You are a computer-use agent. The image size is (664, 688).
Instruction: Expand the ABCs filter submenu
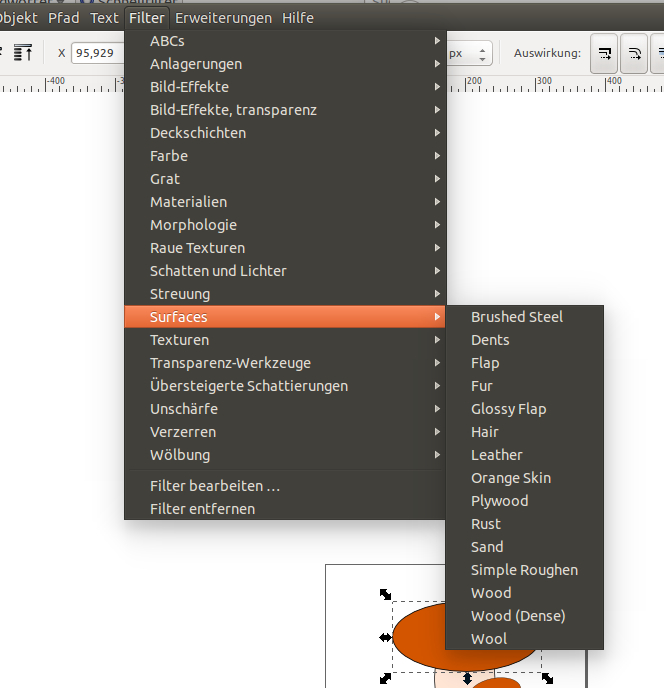click(x=285, y=41)
